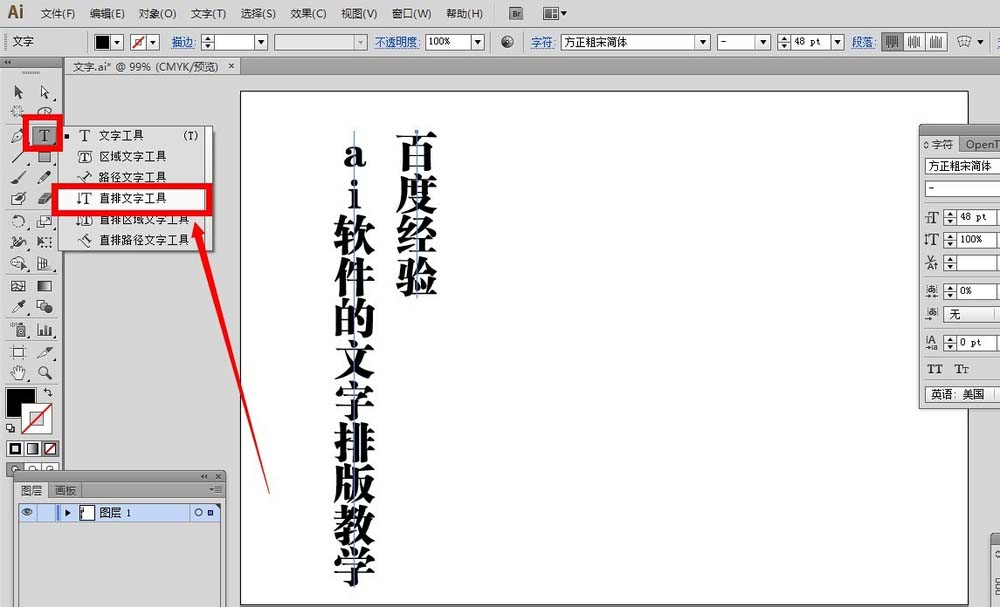This screenshot has height=607, width=1000.
Task: Choose 直排文字工具 from the flyout
Action: click(131, 198)
